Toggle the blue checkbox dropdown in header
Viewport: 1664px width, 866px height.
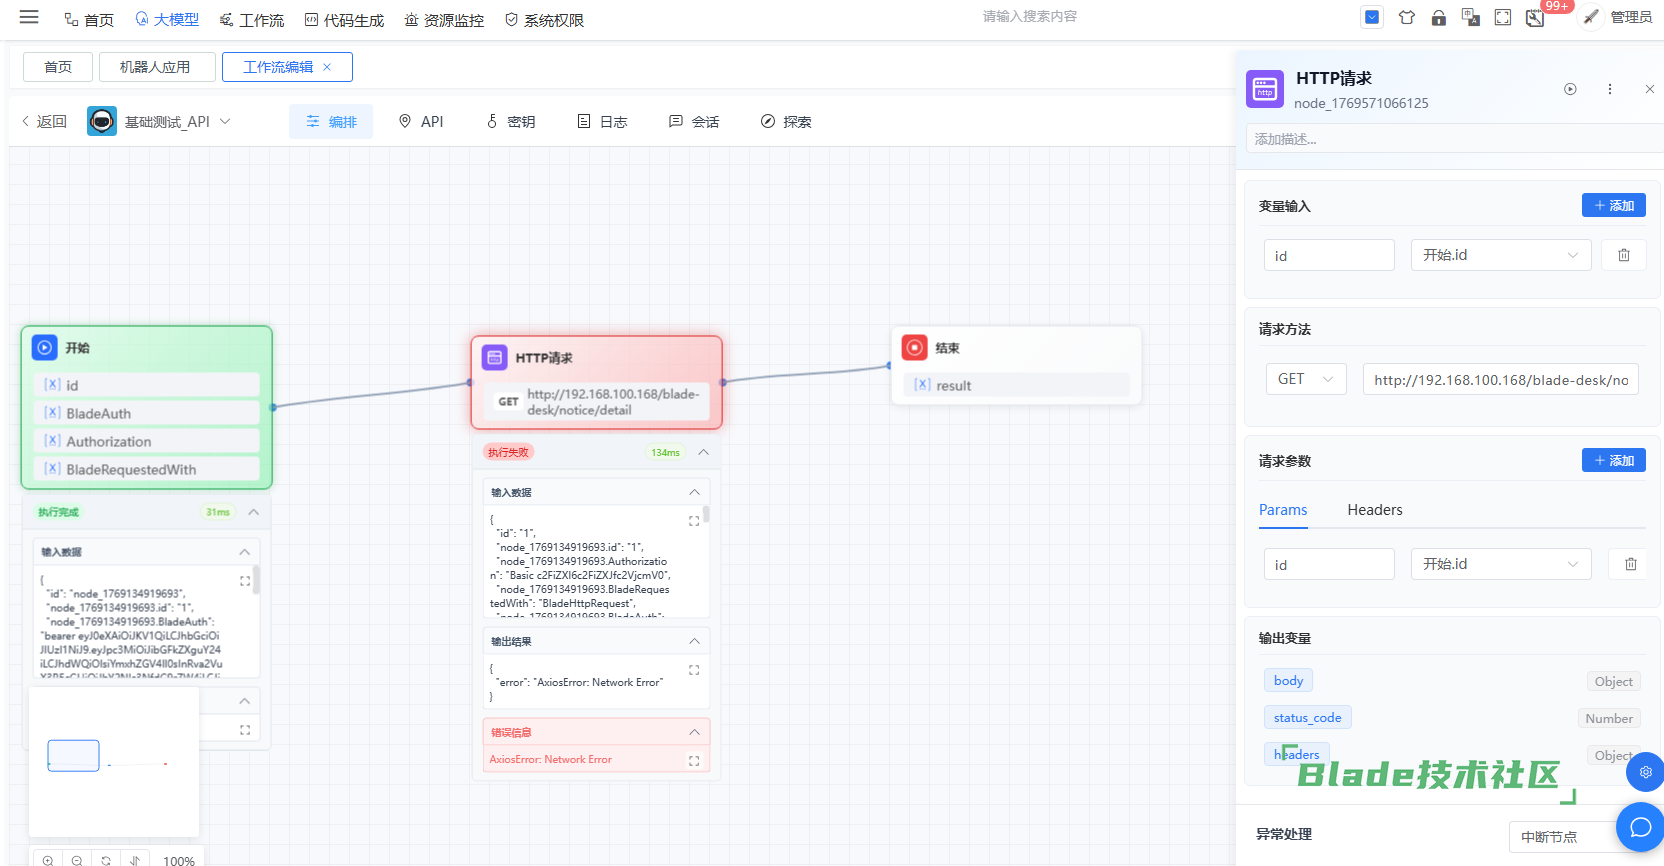pyautogui.click(x=1372, y=17)
